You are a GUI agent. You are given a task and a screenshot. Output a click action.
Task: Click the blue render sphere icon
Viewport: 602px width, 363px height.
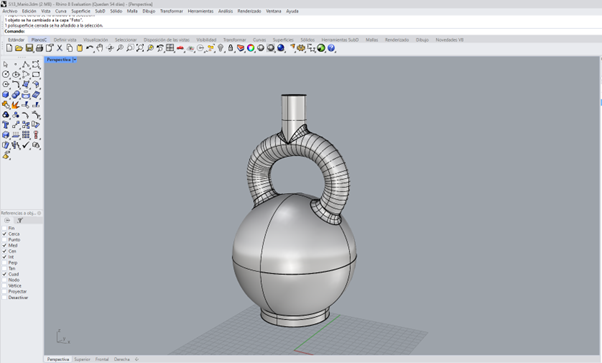(x=281, y=48)
